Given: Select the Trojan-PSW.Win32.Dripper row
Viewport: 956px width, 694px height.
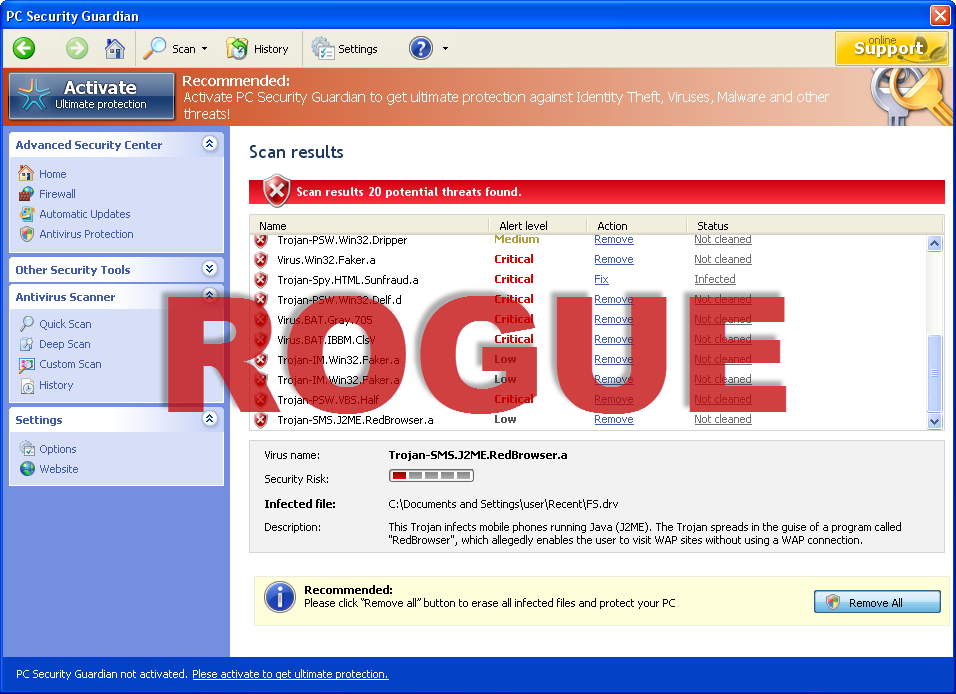Looking at the screenshot, I should [x=342, y=240].
